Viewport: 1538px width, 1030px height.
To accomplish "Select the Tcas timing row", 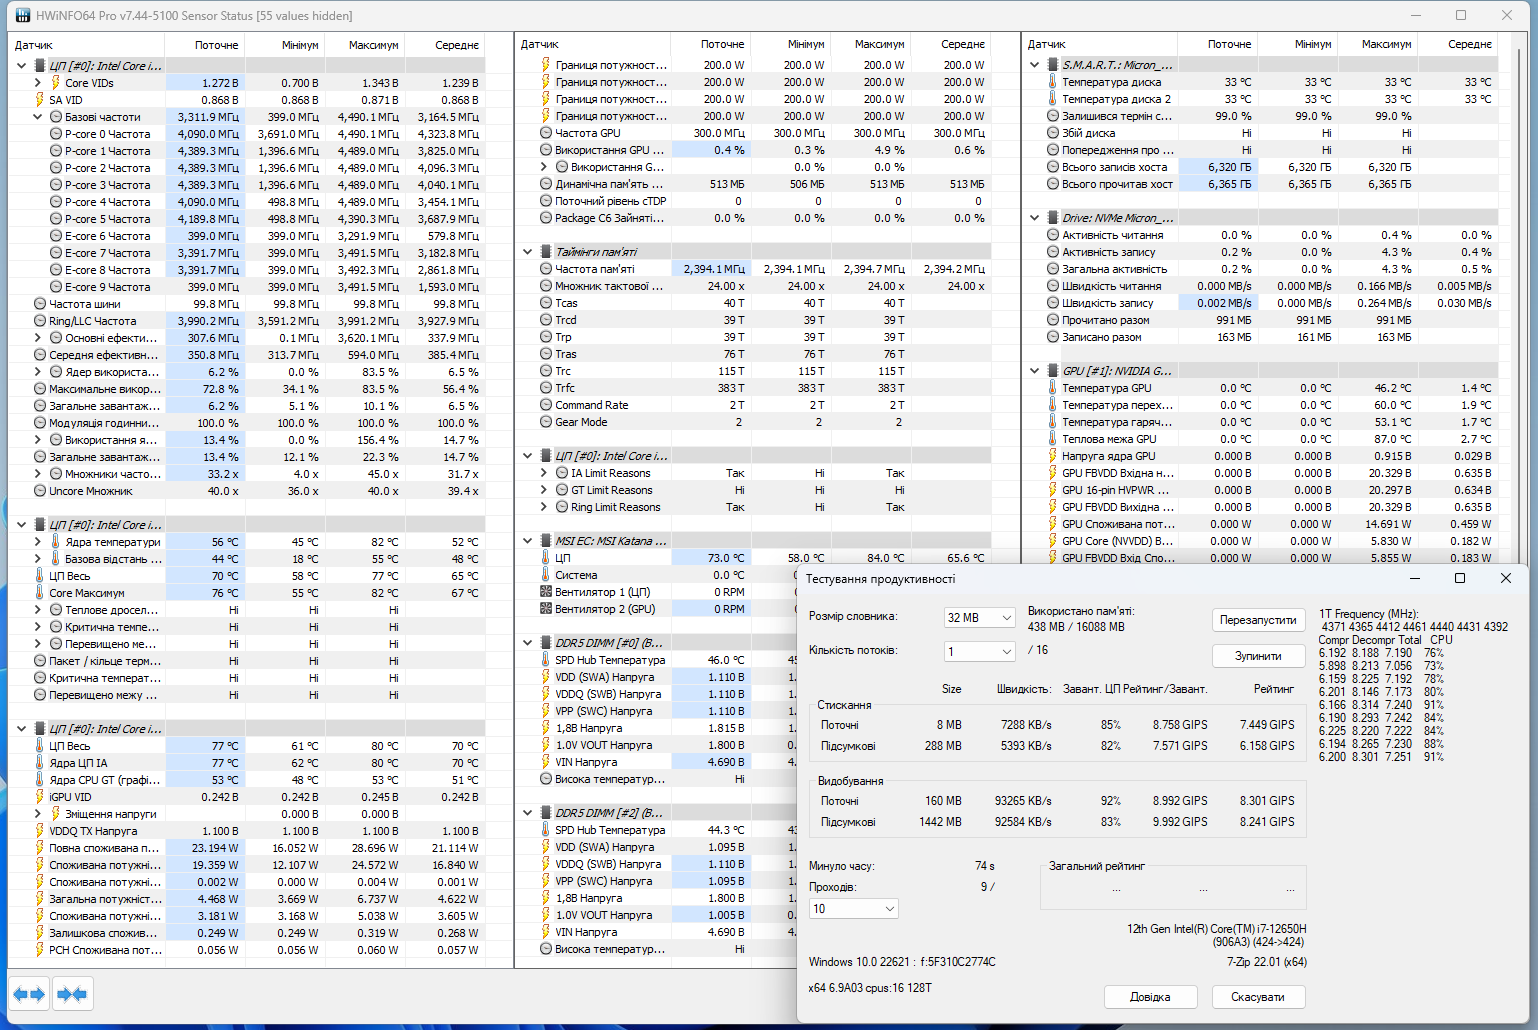I will 752,303.
